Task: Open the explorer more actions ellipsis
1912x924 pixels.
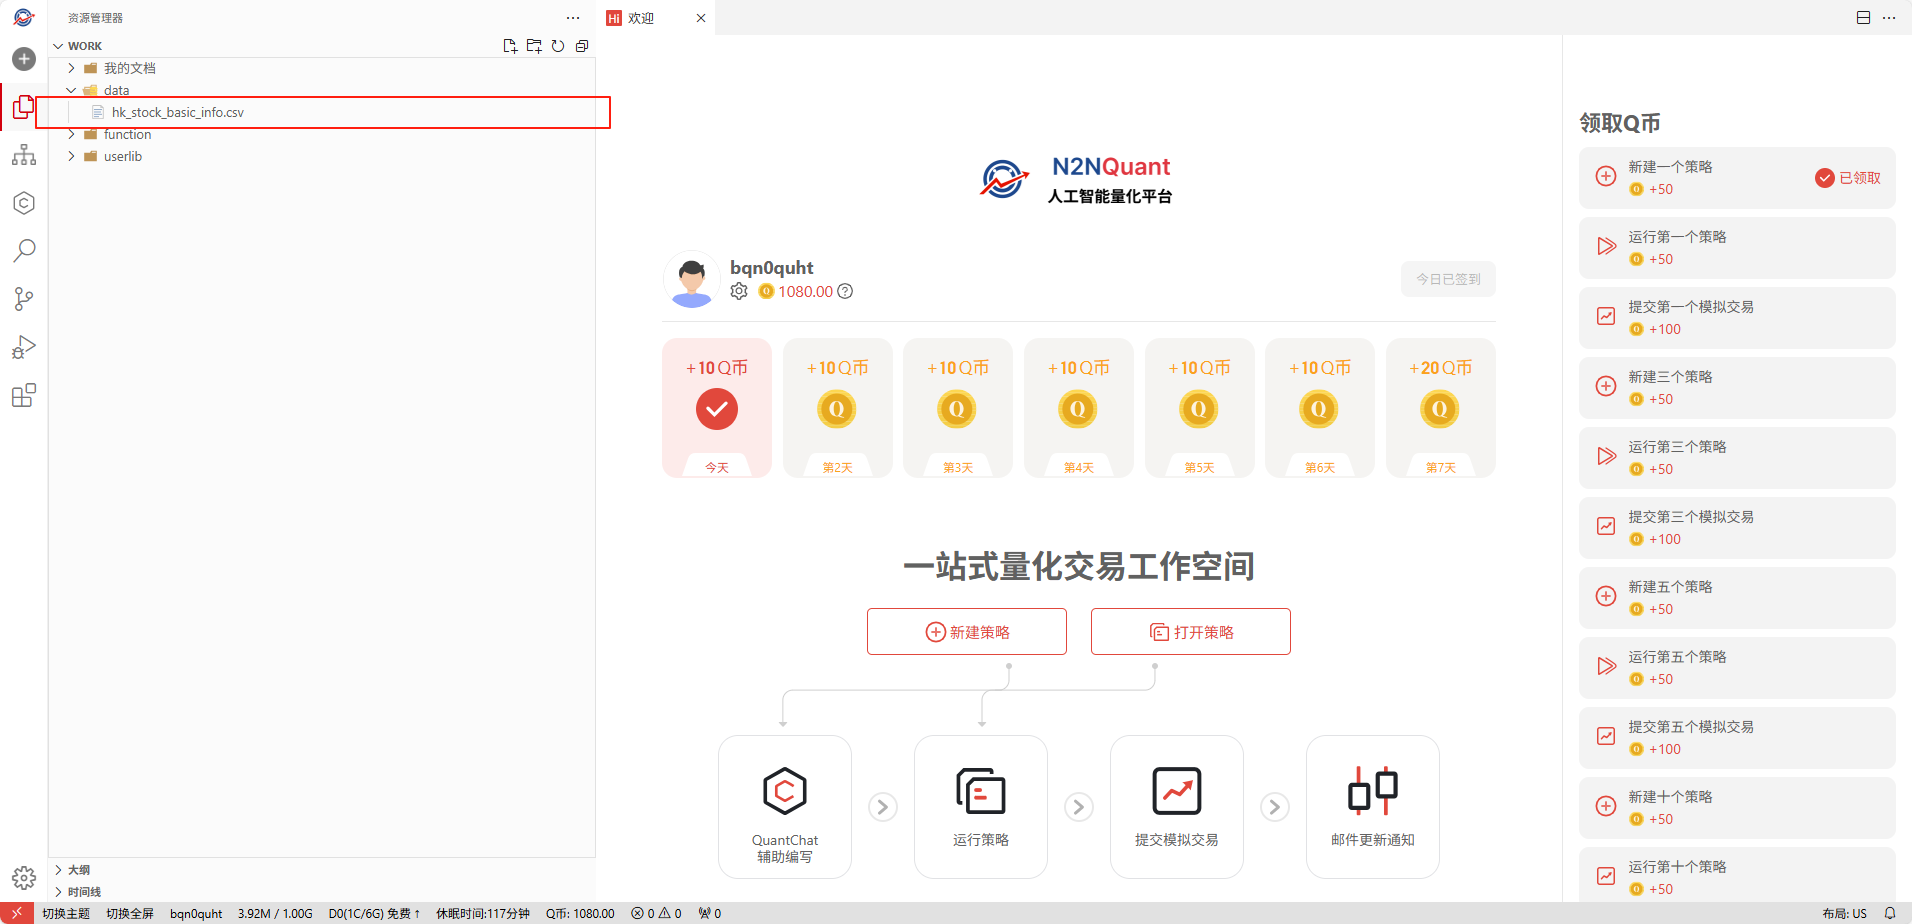Action: pyautogui.click(x=573, y=18)
